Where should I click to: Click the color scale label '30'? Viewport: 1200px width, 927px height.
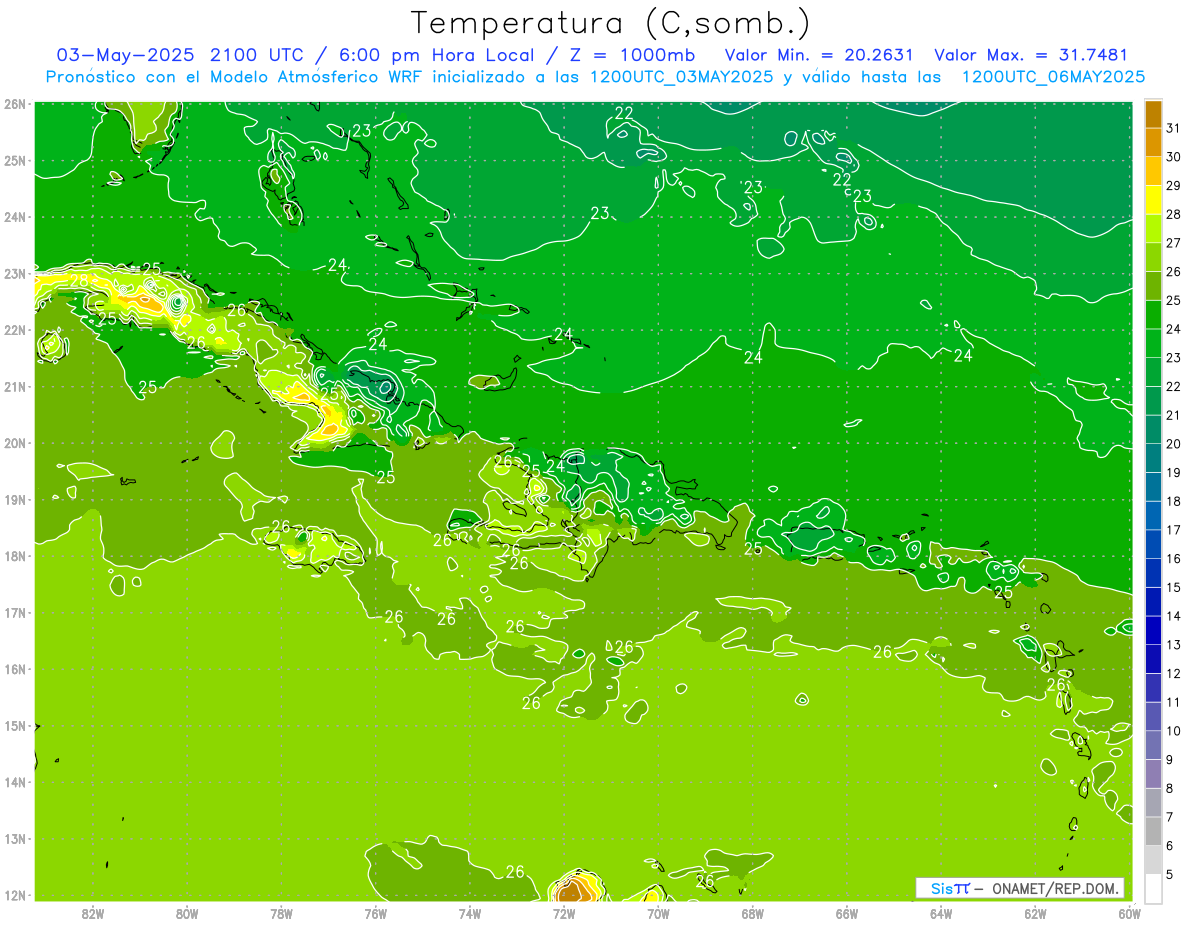[x=1173, y=157]
